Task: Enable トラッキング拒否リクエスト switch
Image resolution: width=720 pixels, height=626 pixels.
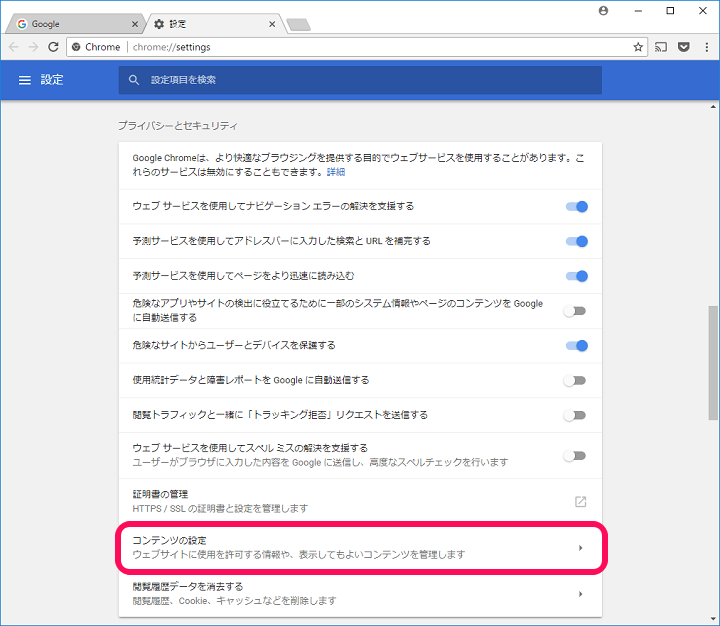Action: click(x=575, y=415)
